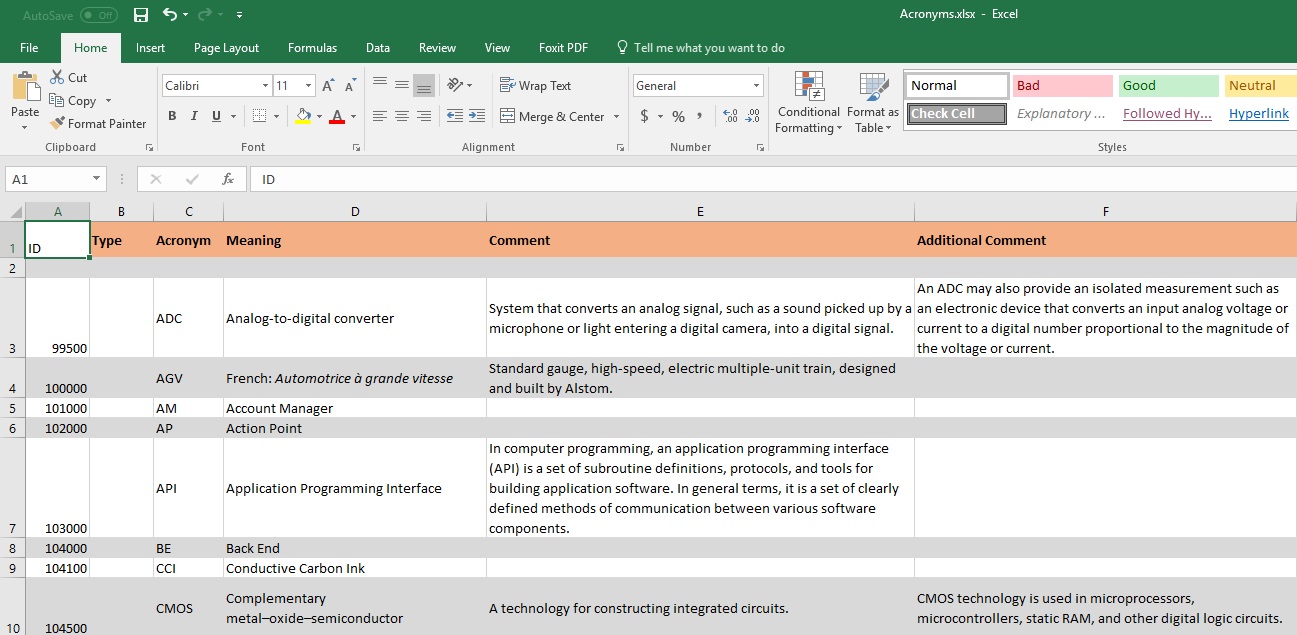Image resolution: width=1297 pixels, height=635 pixels.
Task: Click the Copy icon
Action: tap(57, 101)
